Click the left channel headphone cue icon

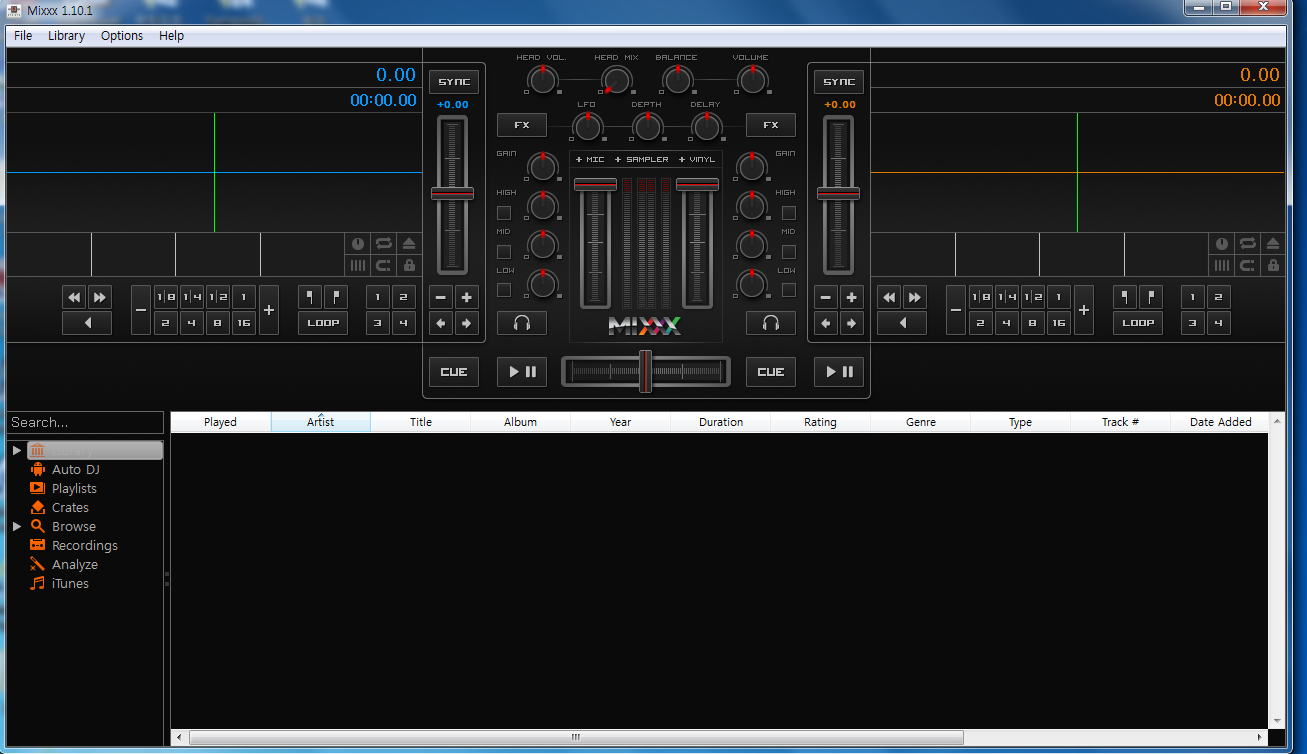tap(522, 323)
